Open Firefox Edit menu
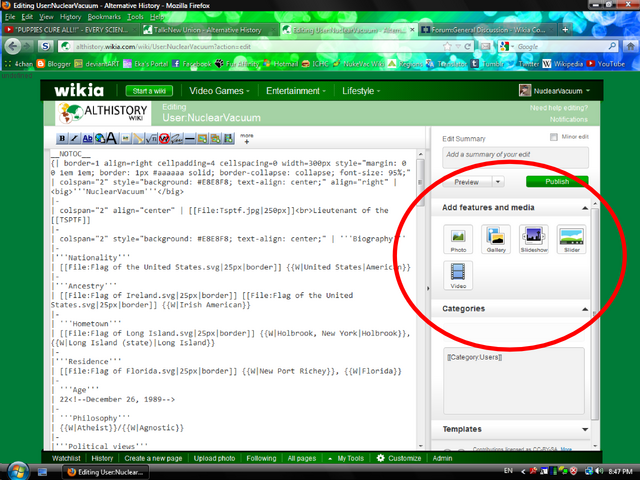The image size is (640, 480). (x=27, y=17)
